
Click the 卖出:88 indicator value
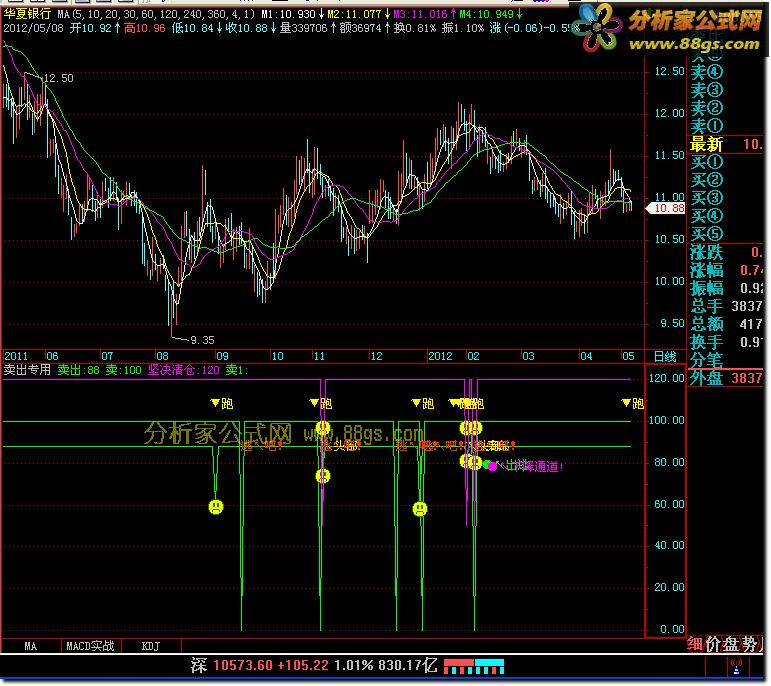pyautogui.click(x=79, y=370)
